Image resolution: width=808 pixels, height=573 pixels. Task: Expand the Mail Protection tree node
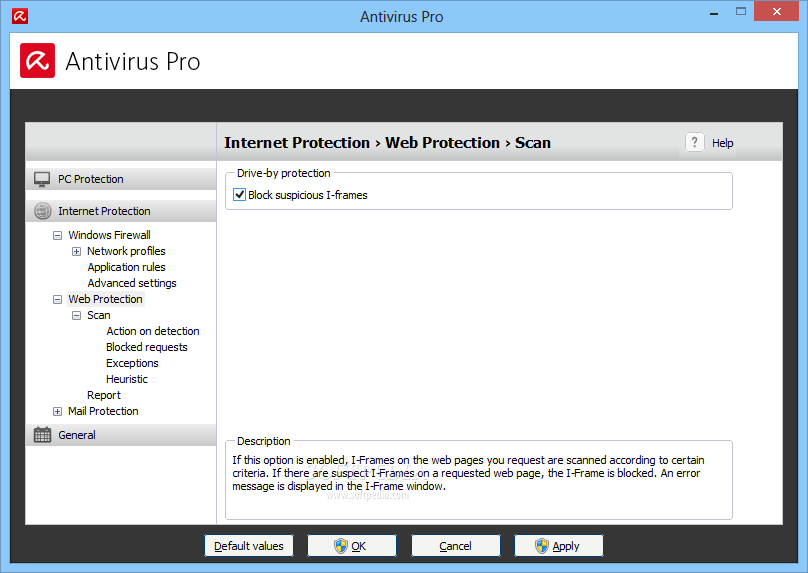tap(57, 411)
